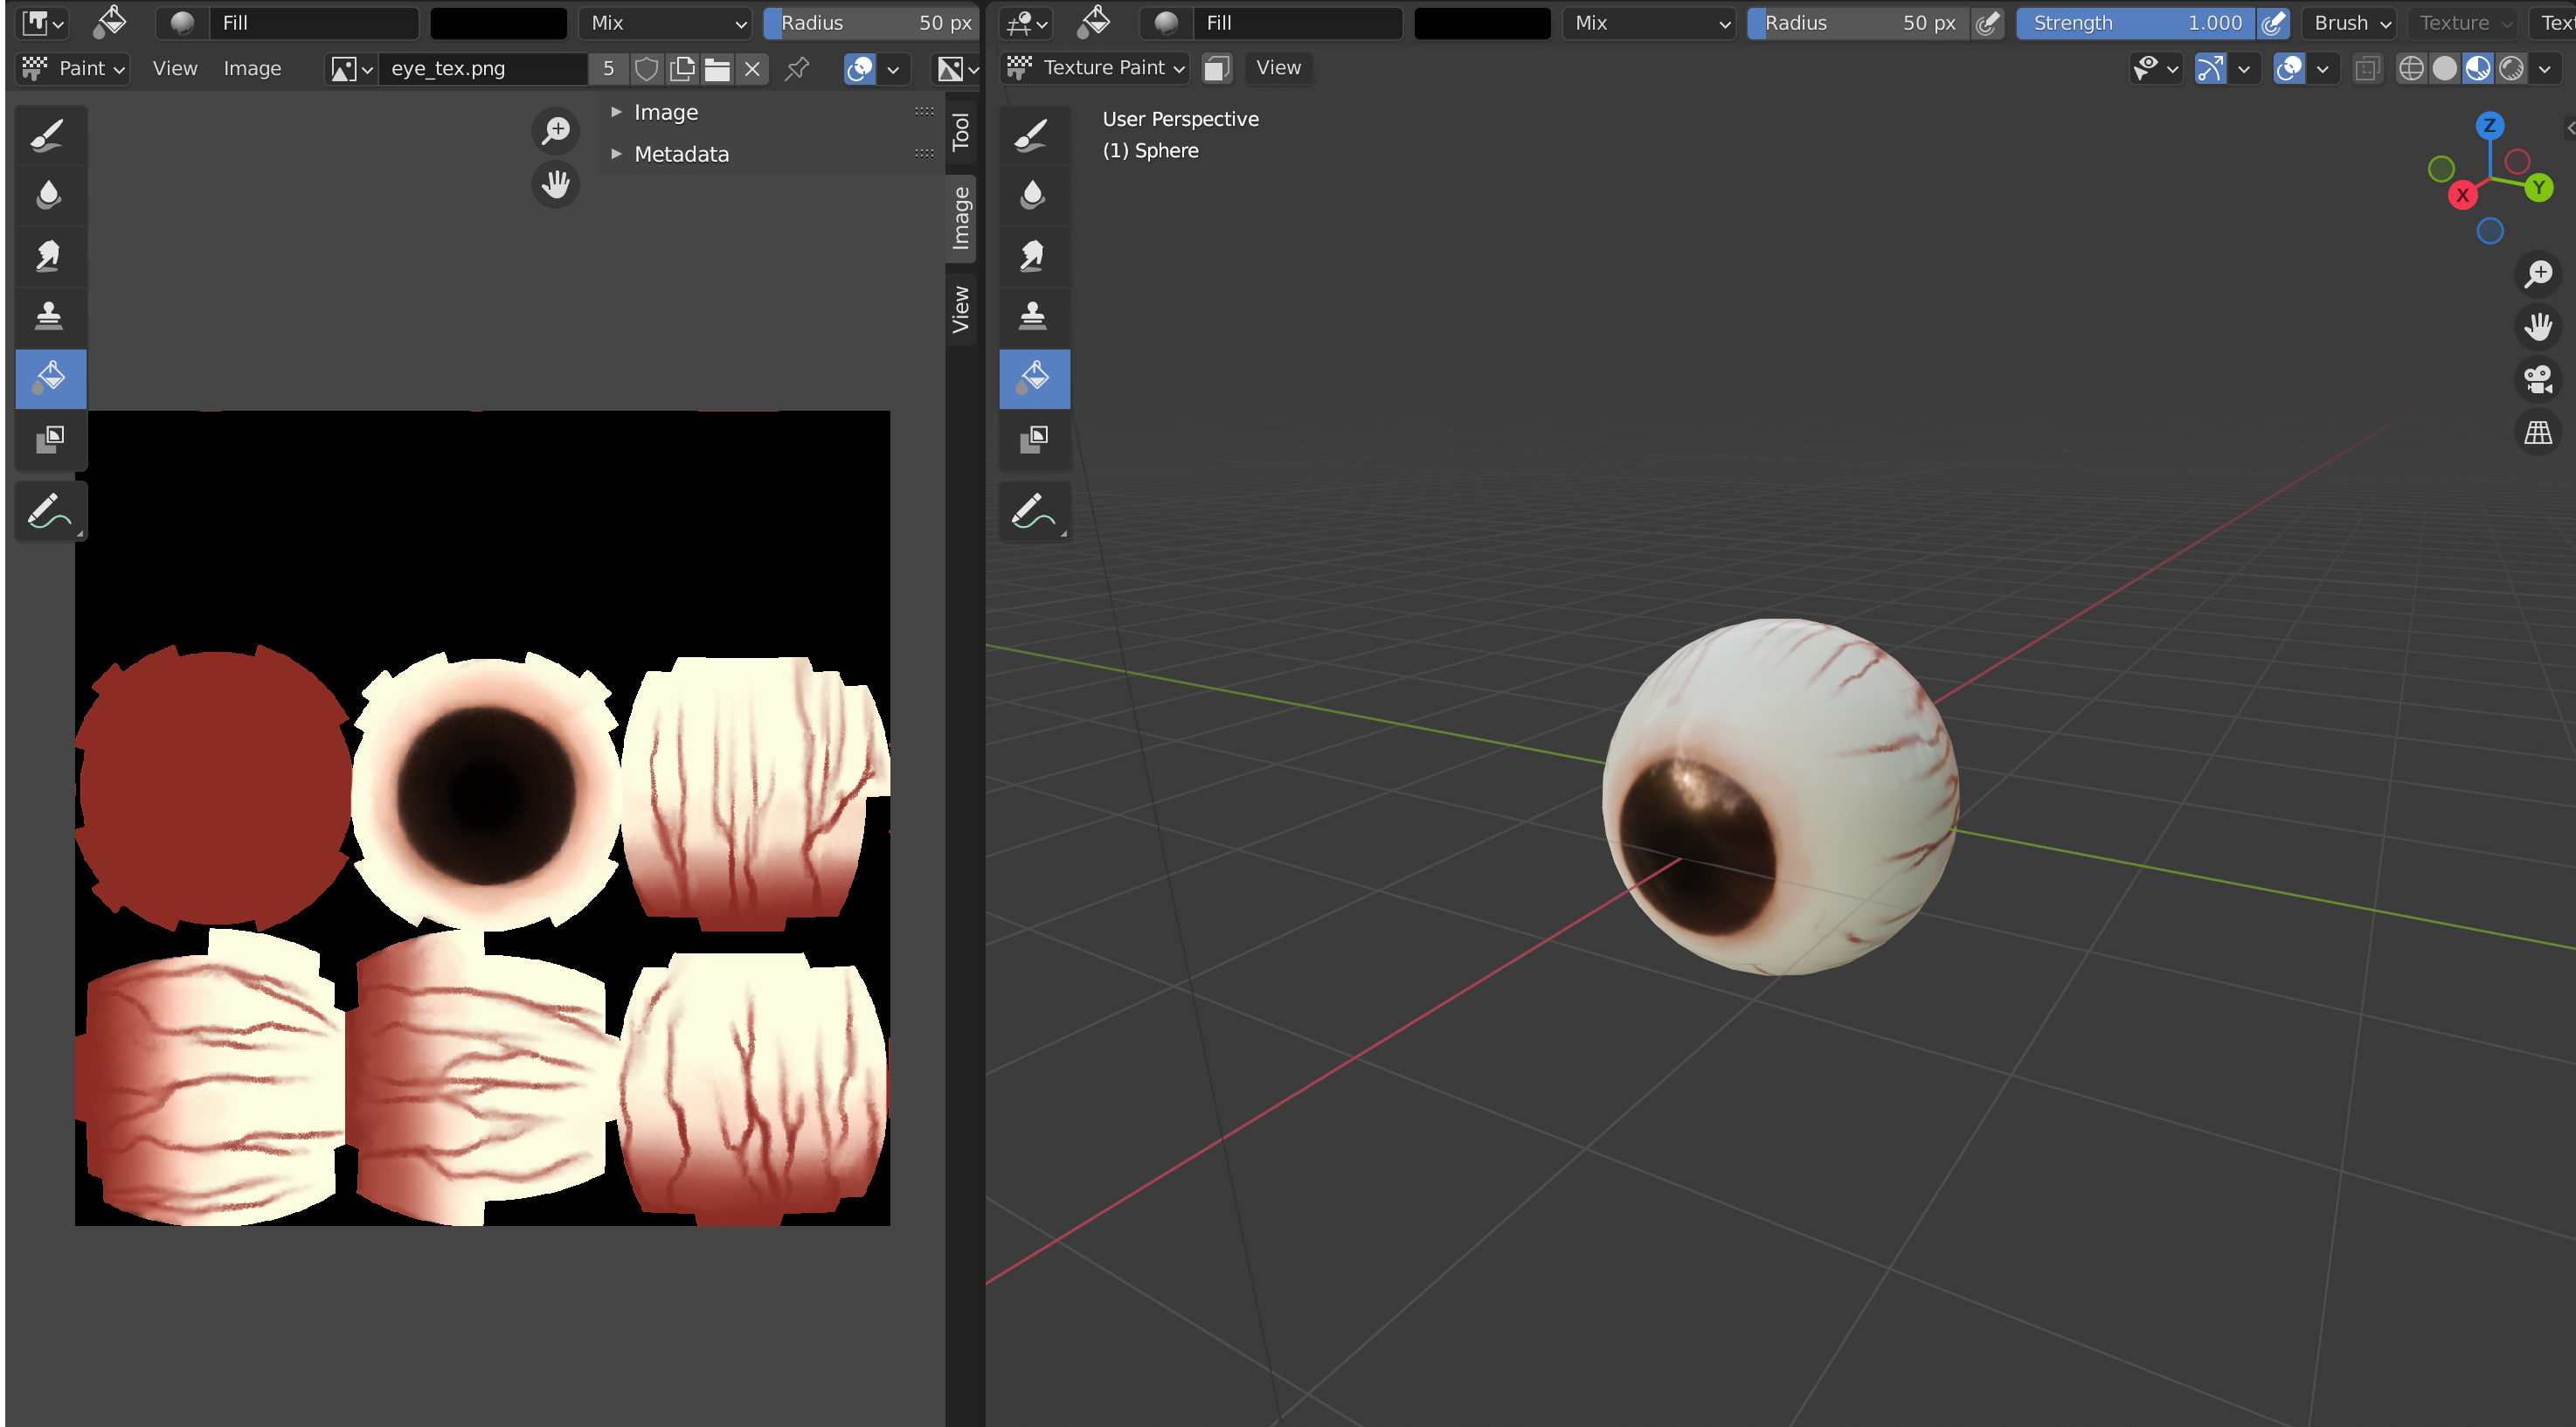Select the Draw tool in the image editor

(49, 135)
